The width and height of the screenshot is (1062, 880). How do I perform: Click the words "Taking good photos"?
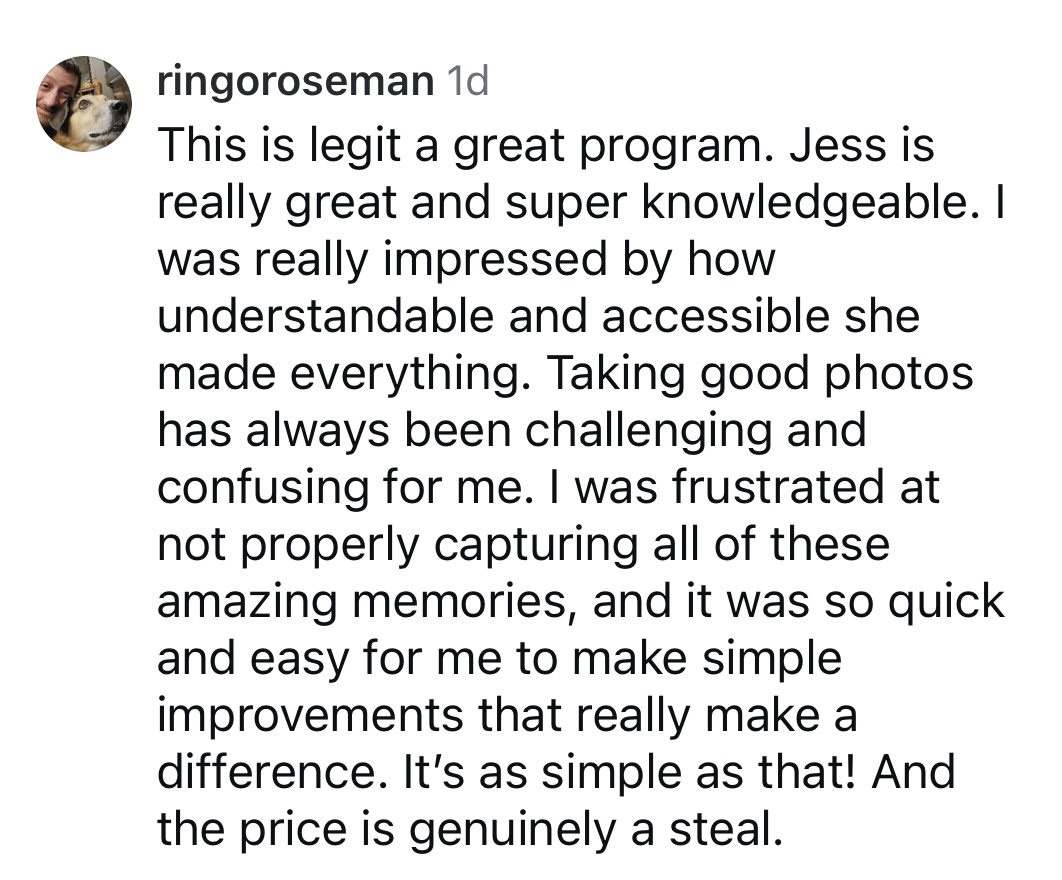point(759,375)
